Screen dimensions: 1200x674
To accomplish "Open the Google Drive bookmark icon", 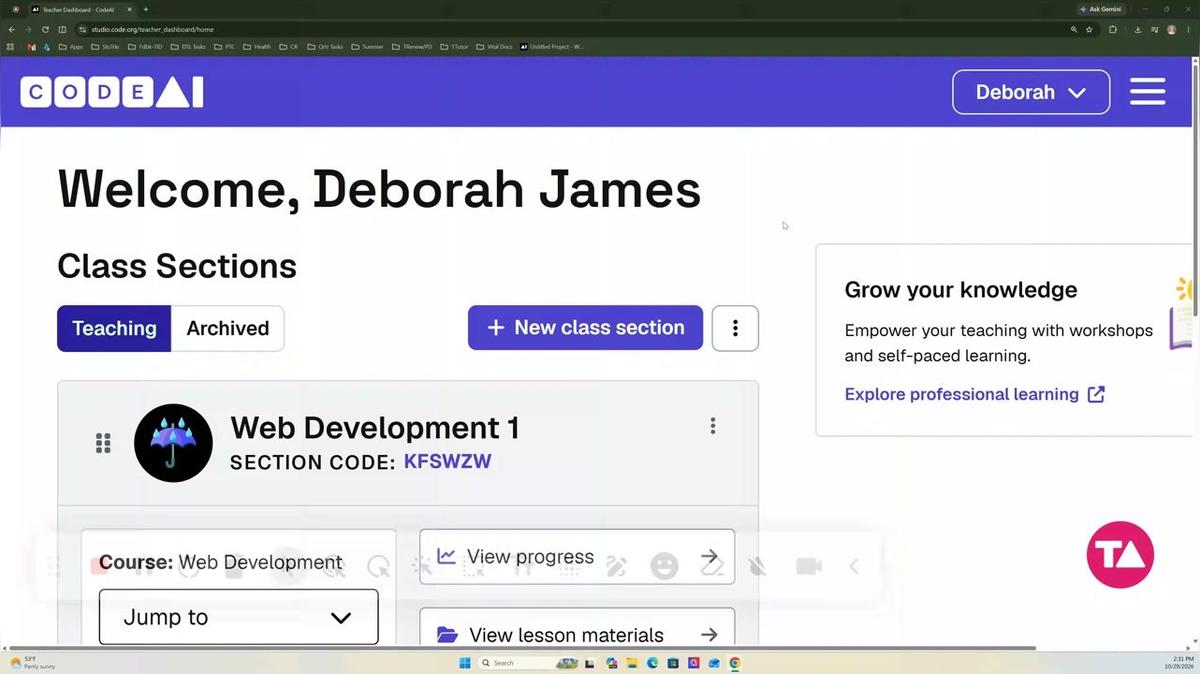I will click(46, 46).
